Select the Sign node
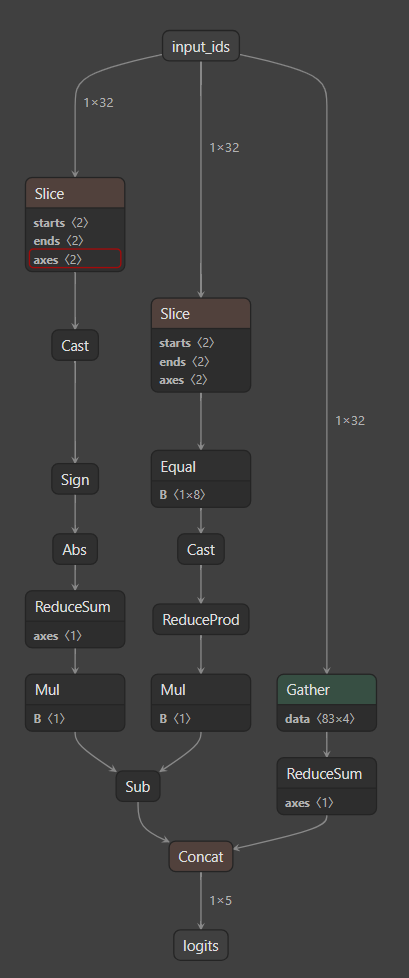Viewport: 409px width, 978px height. (x=75, y=480)
